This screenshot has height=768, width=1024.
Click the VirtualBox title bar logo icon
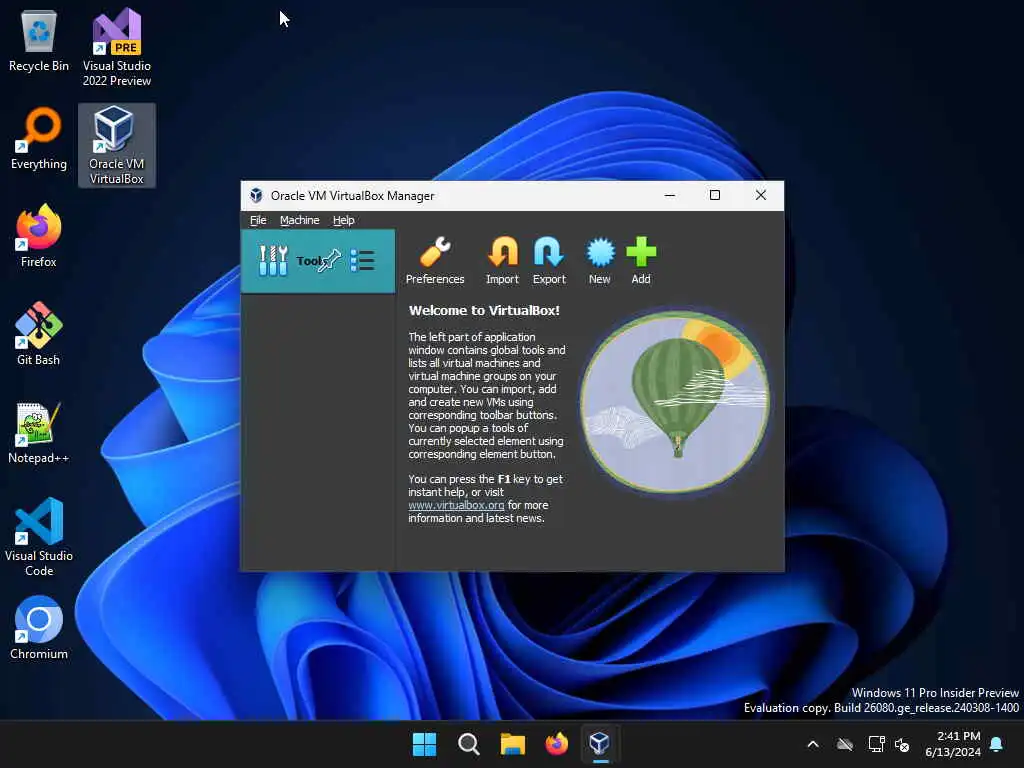(x=256, y=195)
